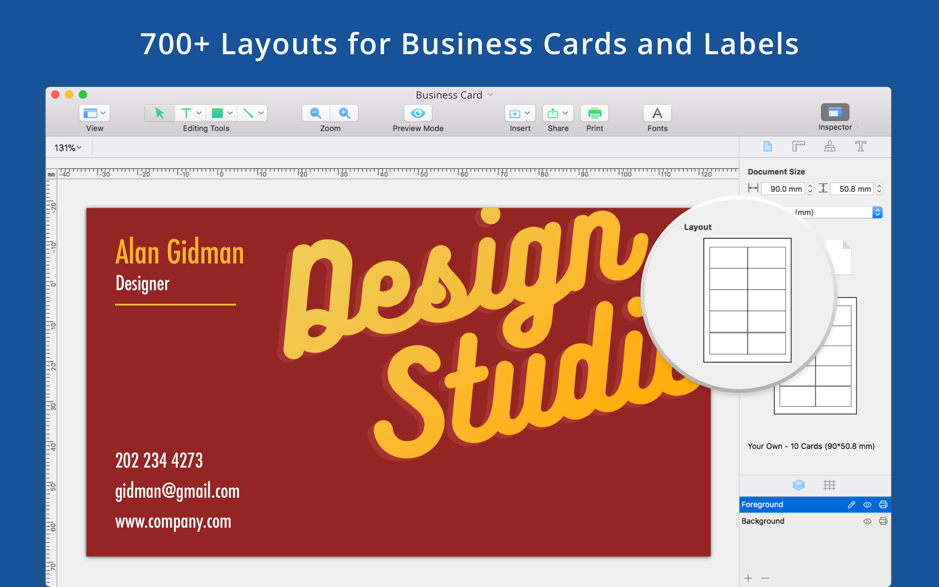Add a new layer with plus button
The width and height of the screenshot is (939, 587).
click(x=748, y=578)
